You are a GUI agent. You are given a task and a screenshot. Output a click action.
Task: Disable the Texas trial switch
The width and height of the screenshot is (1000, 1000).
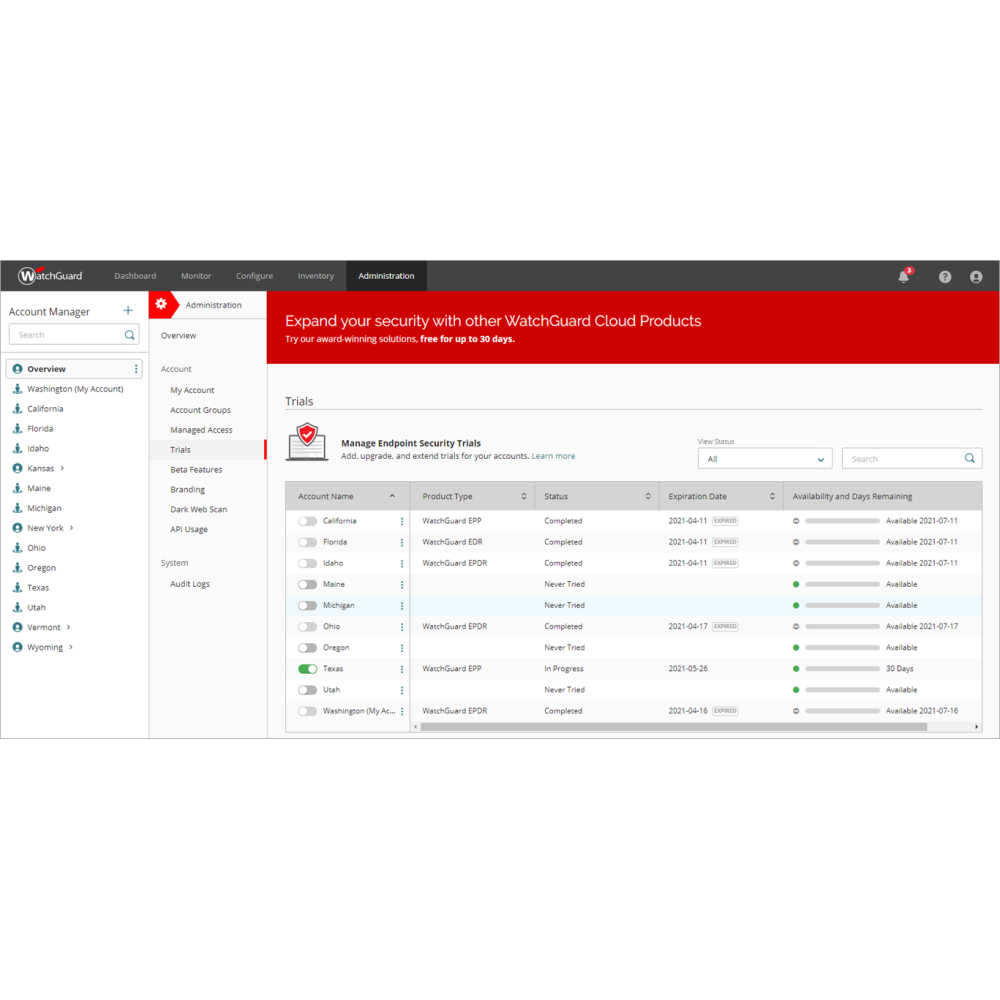coord(307,668)
